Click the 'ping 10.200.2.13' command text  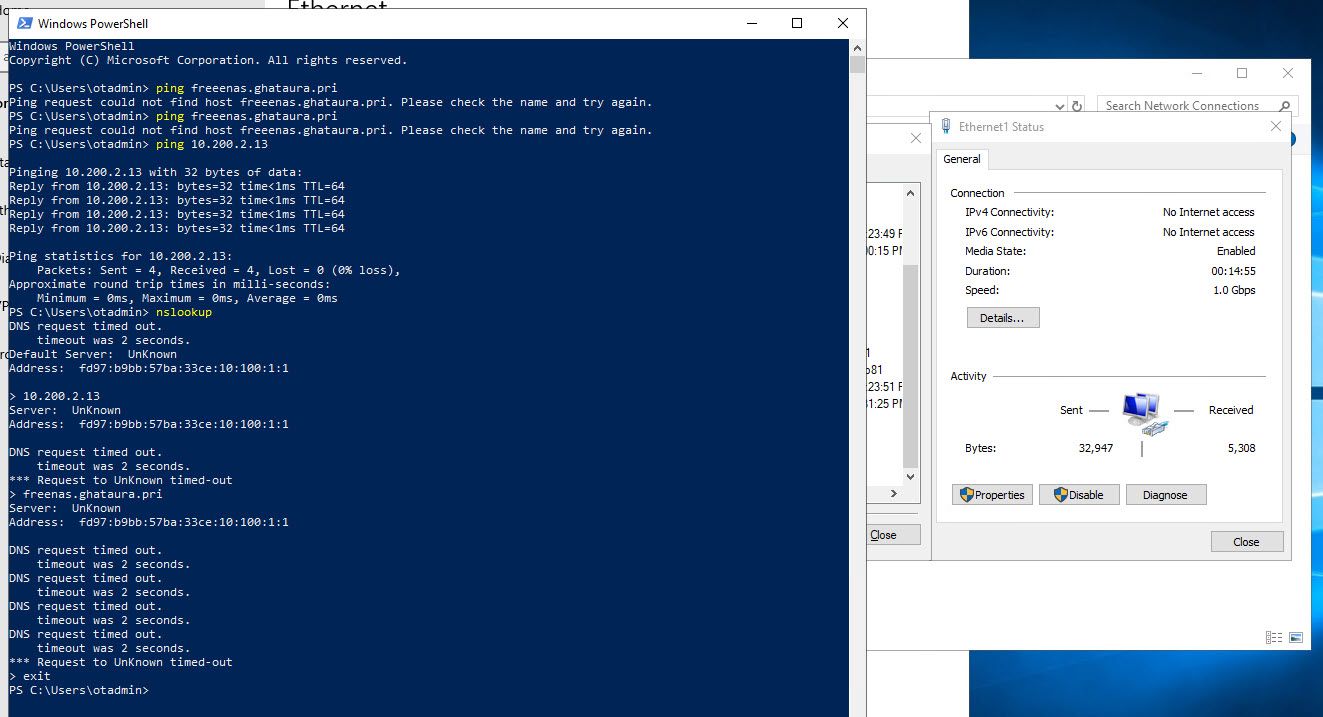click(x=212, y=144)
